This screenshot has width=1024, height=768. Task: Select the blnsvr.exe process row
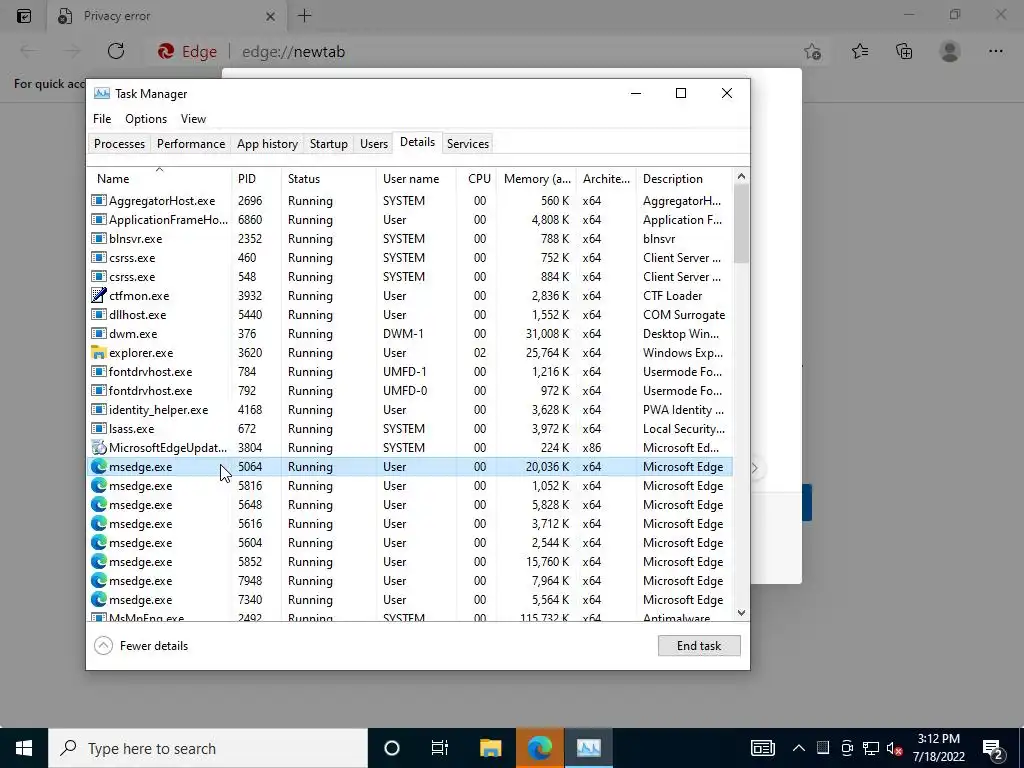[409, 239]
